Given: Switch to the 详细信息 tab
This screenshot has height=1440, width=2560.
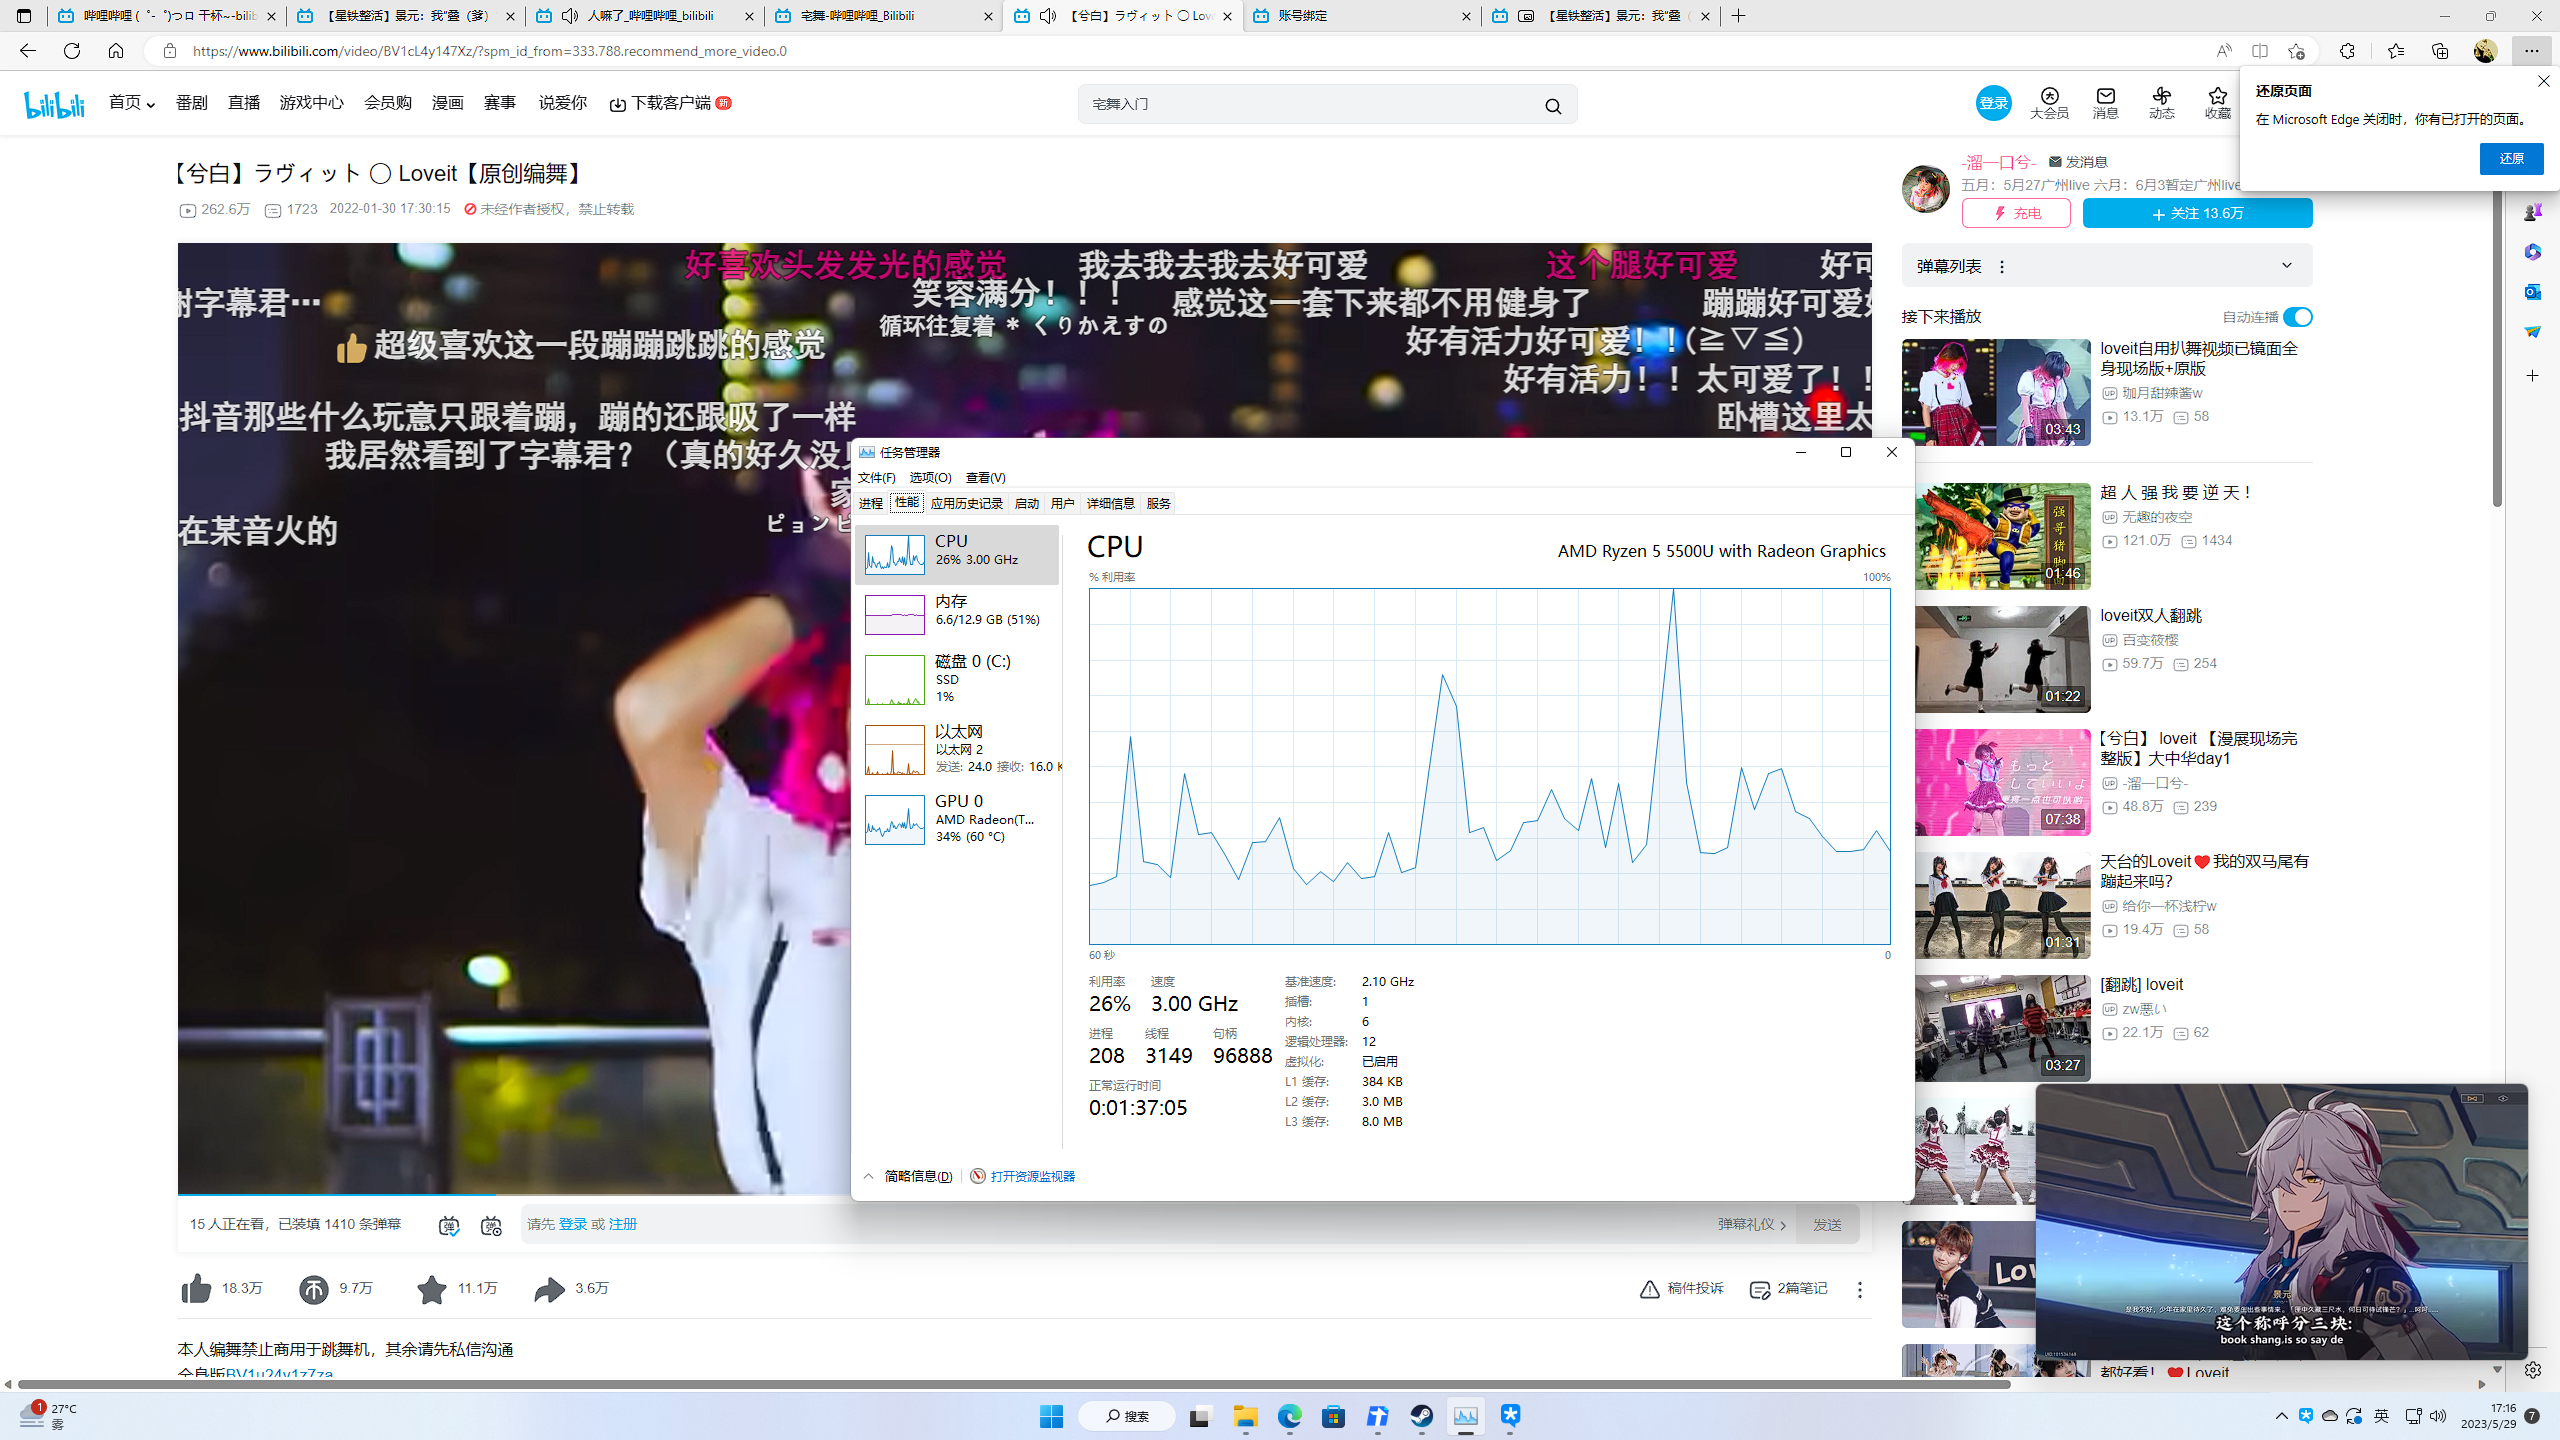Looking at the screenshot, I should (1110, 503).
